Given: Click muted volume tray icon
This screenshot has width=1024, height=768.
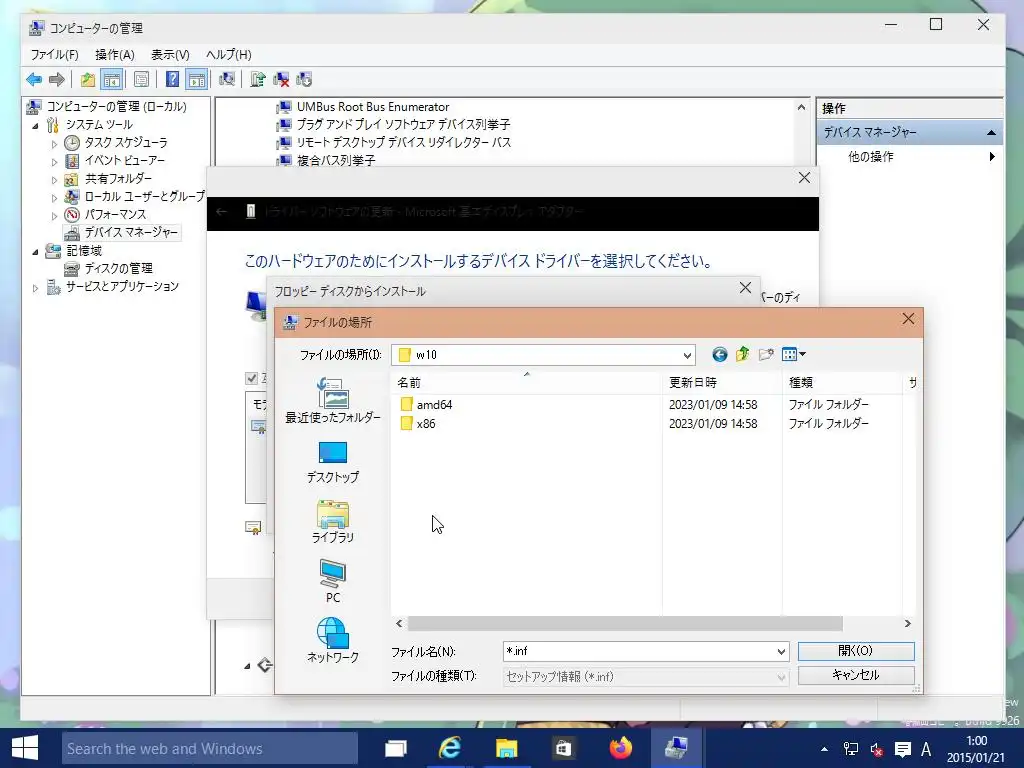Looking at the screenshot, I should pos(876,749).
